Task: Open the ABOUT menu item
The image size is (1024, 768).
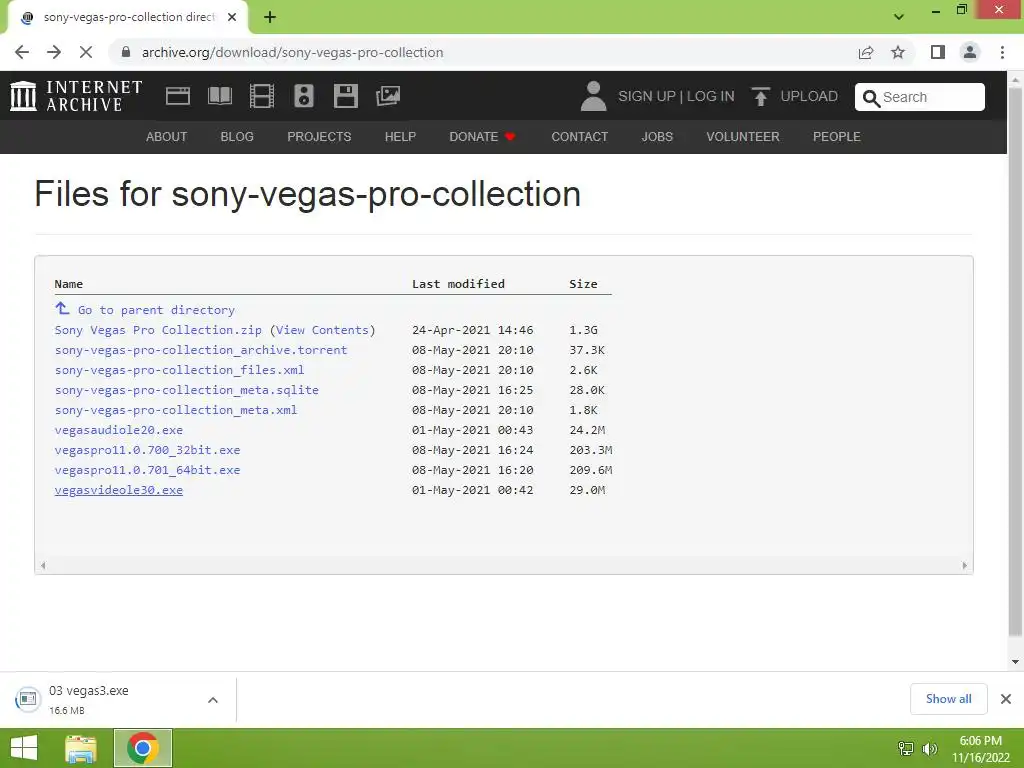Action: [x=167, y=136]
